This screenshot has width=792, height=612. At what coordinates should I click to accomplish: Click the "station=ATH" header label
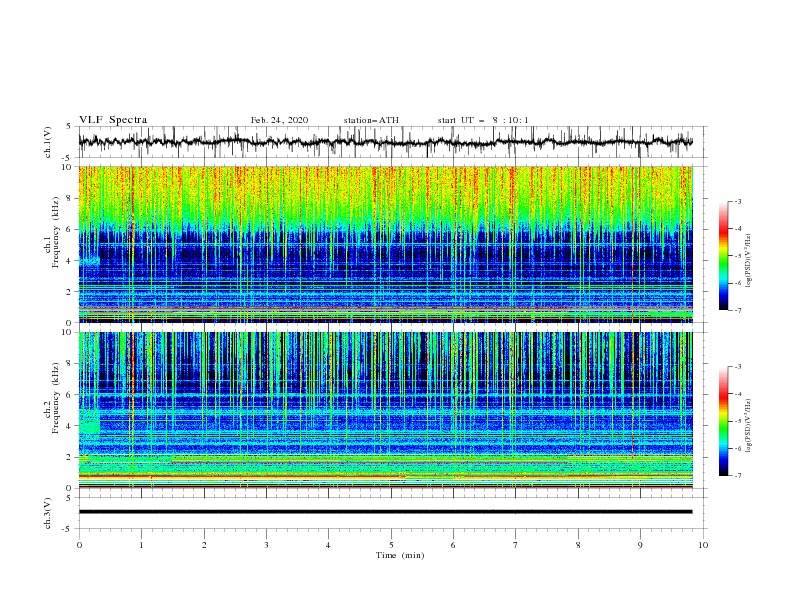coord(371,120)
